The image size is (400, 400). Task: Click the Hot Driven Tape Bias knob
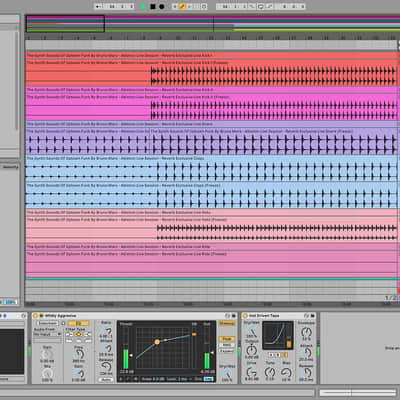pos(286,372)
